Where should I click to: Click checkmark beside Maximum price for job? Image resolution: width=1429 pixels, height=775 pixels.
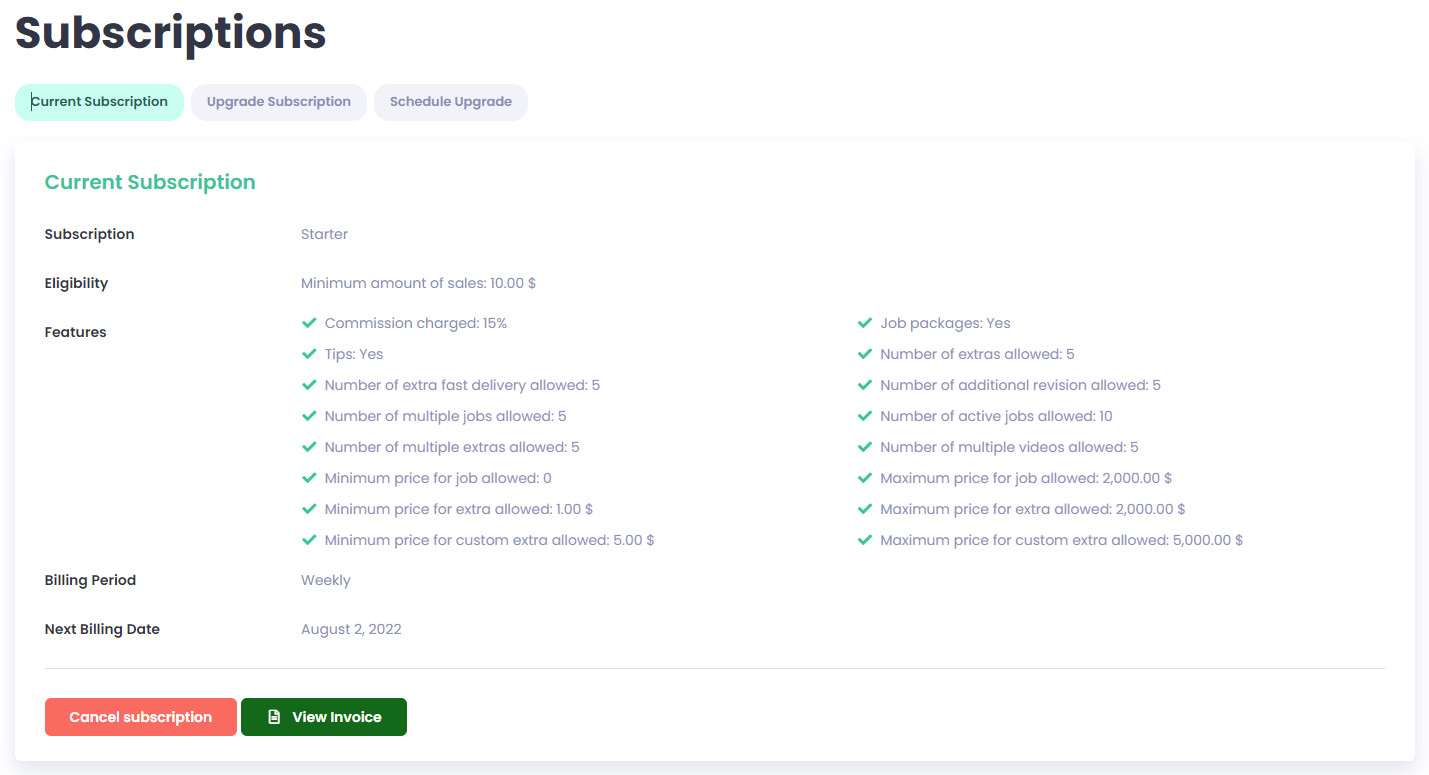(865, 478)
